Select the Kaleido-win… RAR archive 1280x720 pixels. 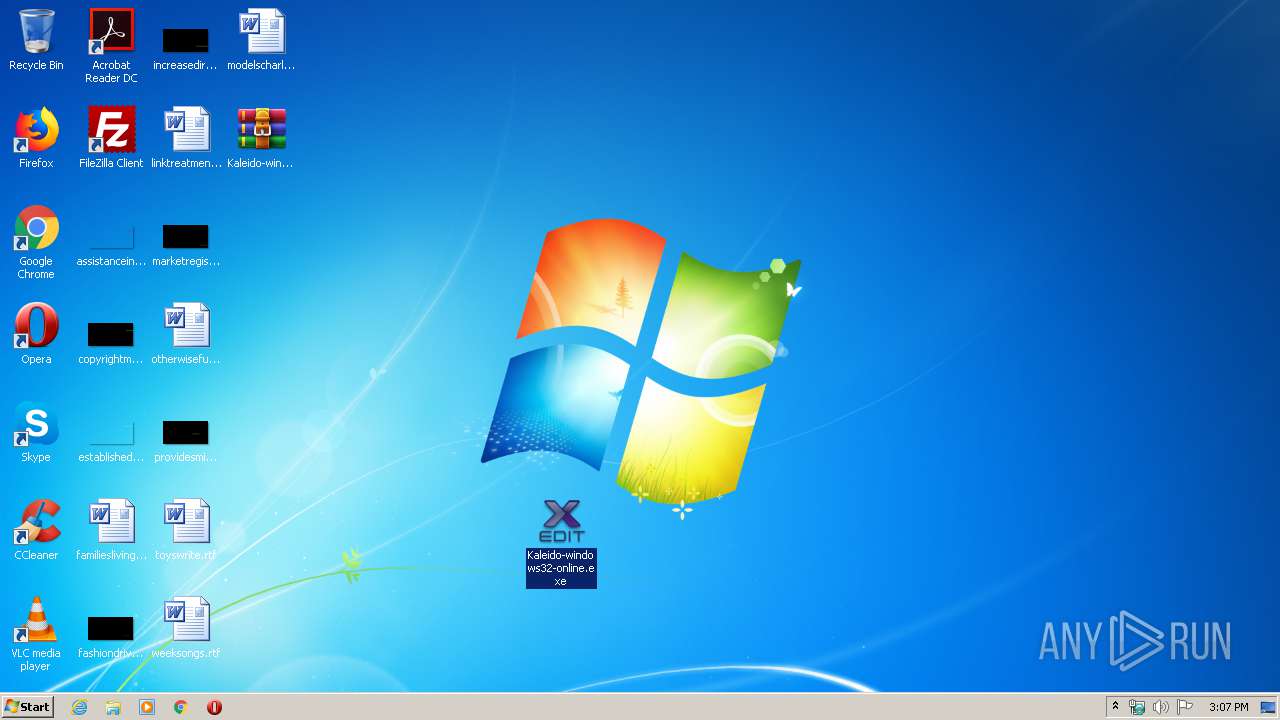coord(261,138)
